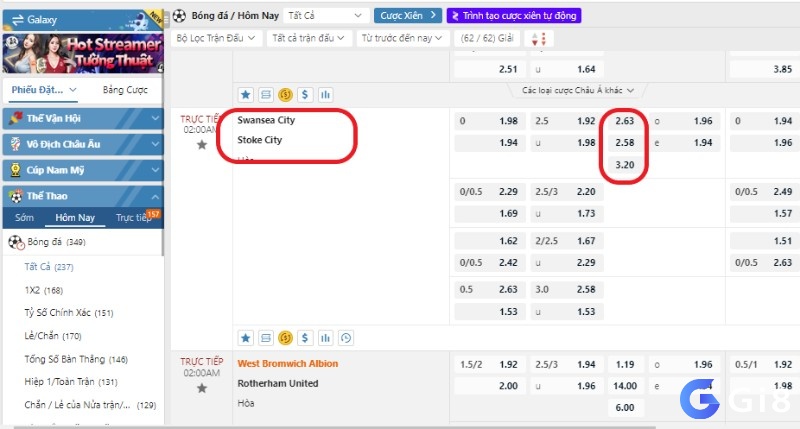
Task: Open the Bộ Lọc Trận Đấu dropdown
Action: tap(216, 38)
